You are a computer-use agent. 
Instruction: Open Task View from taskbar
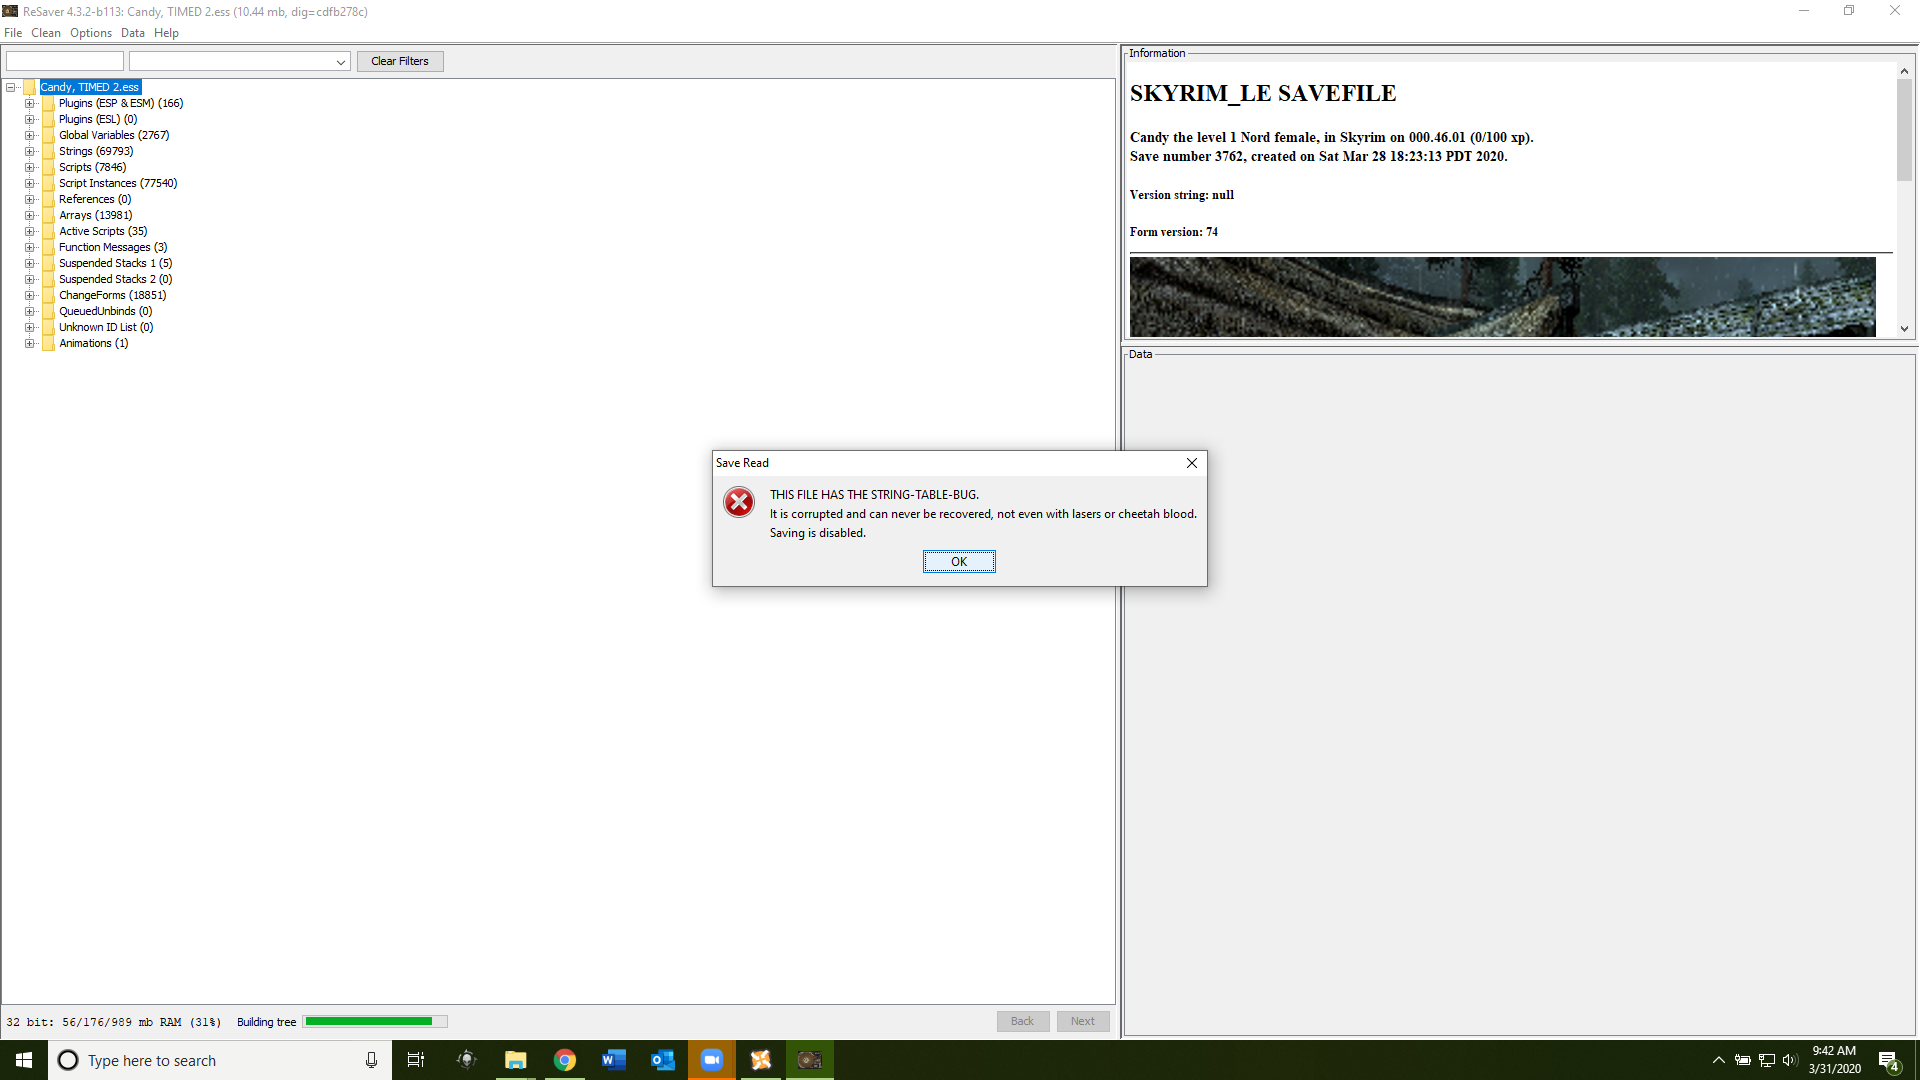(x=416, y=1060)
